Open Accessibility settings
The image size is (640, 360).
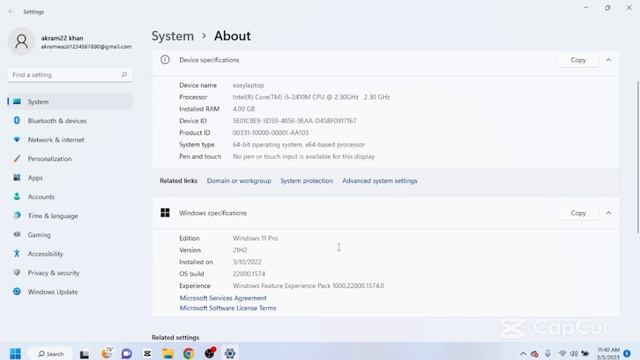[x=70, y=254]
